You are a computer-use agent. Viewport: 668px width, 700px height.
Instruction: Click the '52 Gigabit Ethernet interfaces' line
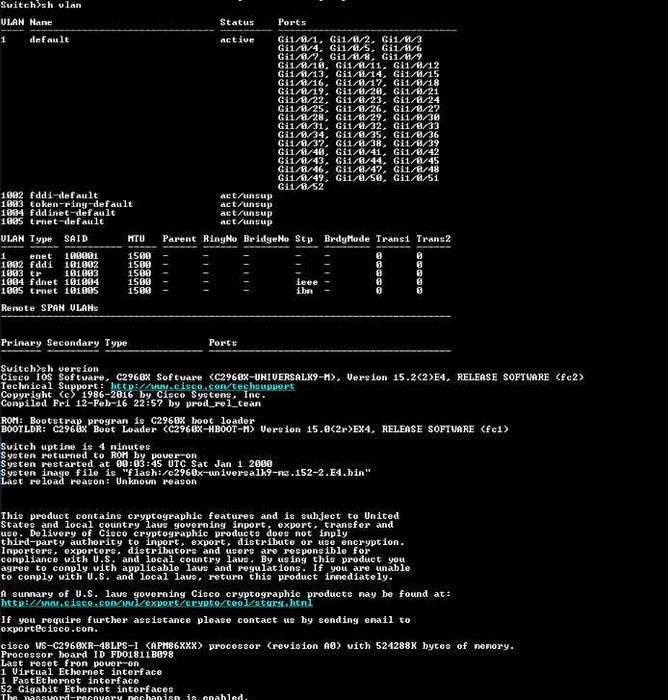coord(87,690)
